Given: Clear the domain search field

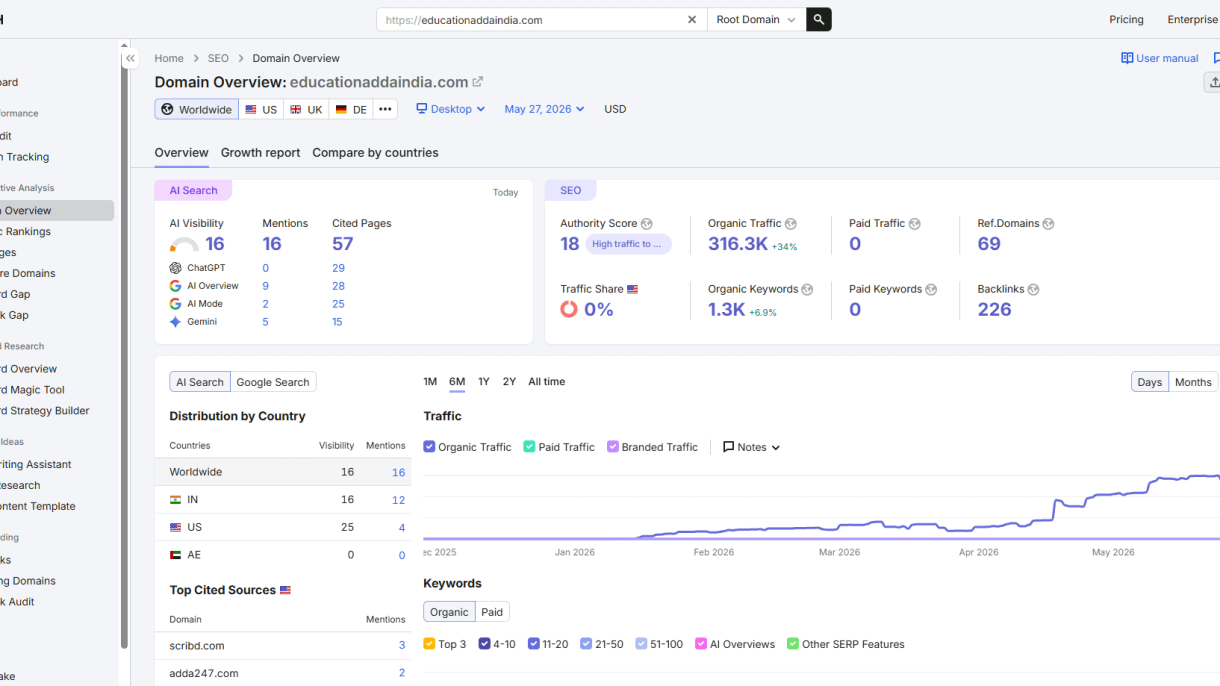Looking at the screenshot, I should 692,19.
